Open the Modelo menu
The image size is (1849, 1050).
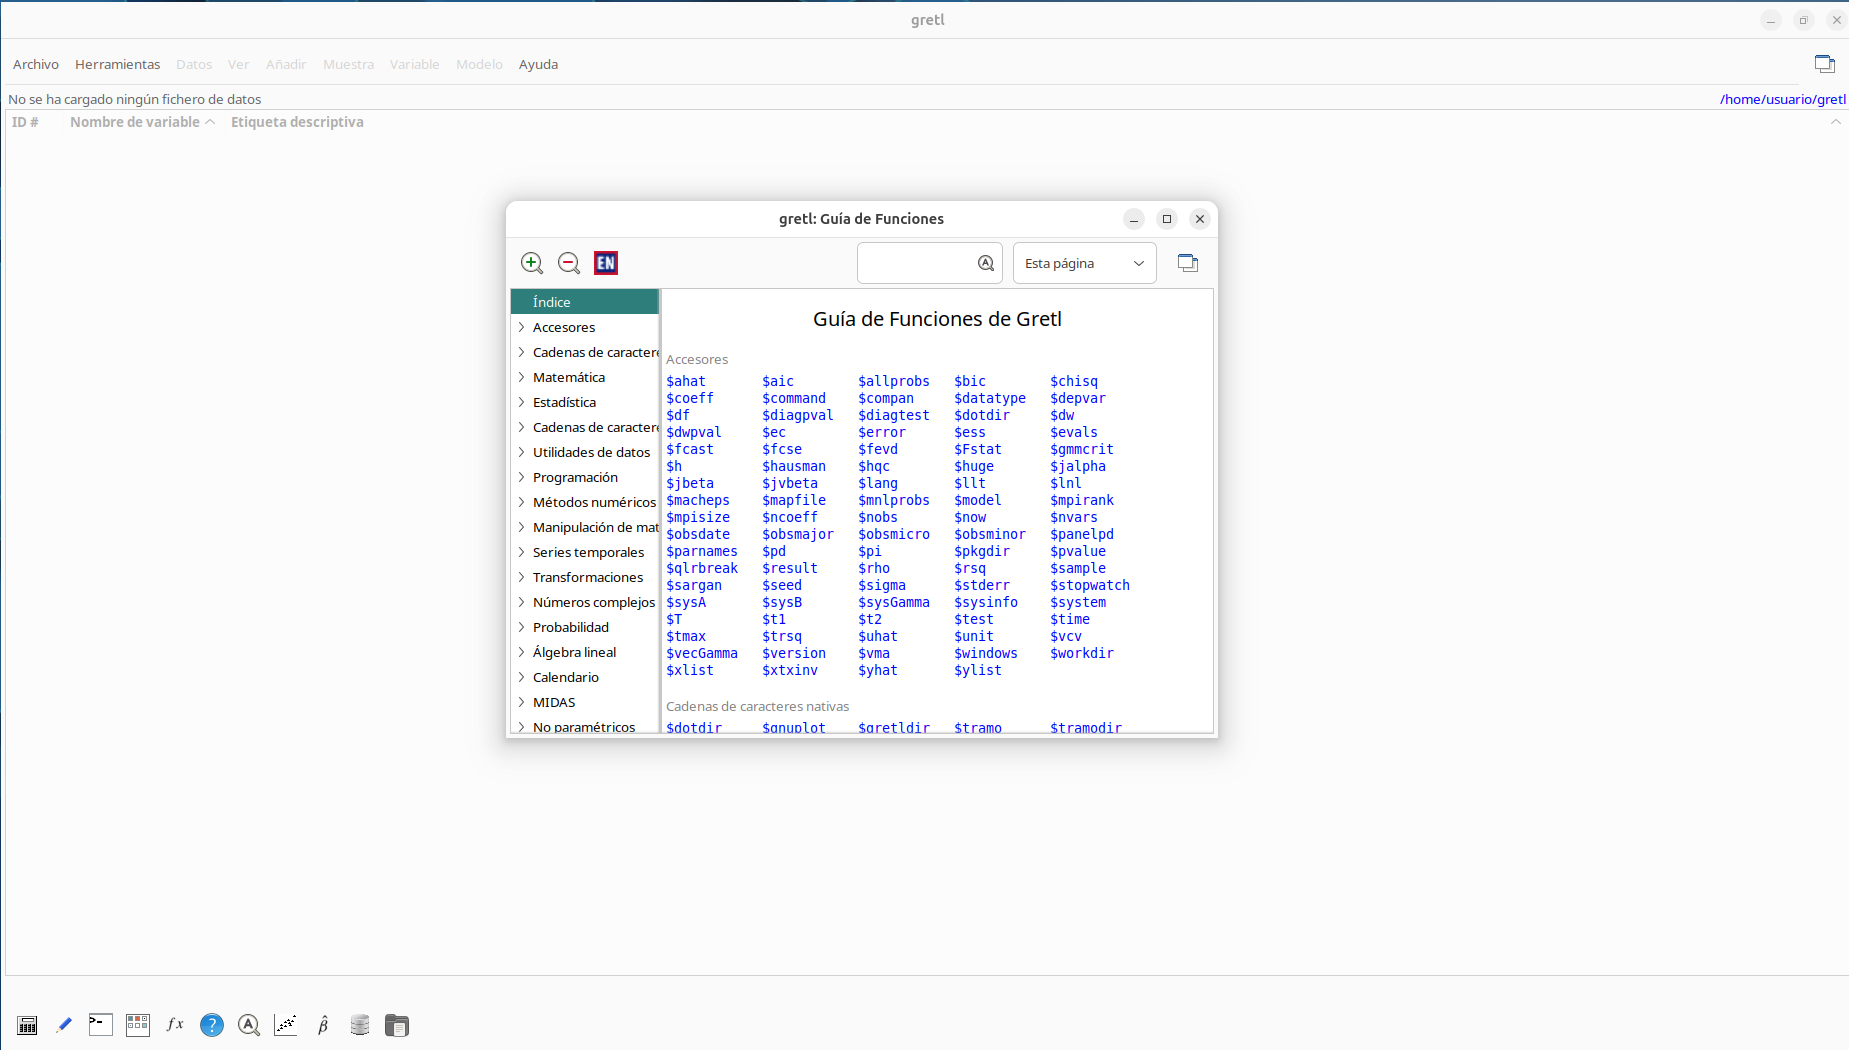(x=479, y=64)
